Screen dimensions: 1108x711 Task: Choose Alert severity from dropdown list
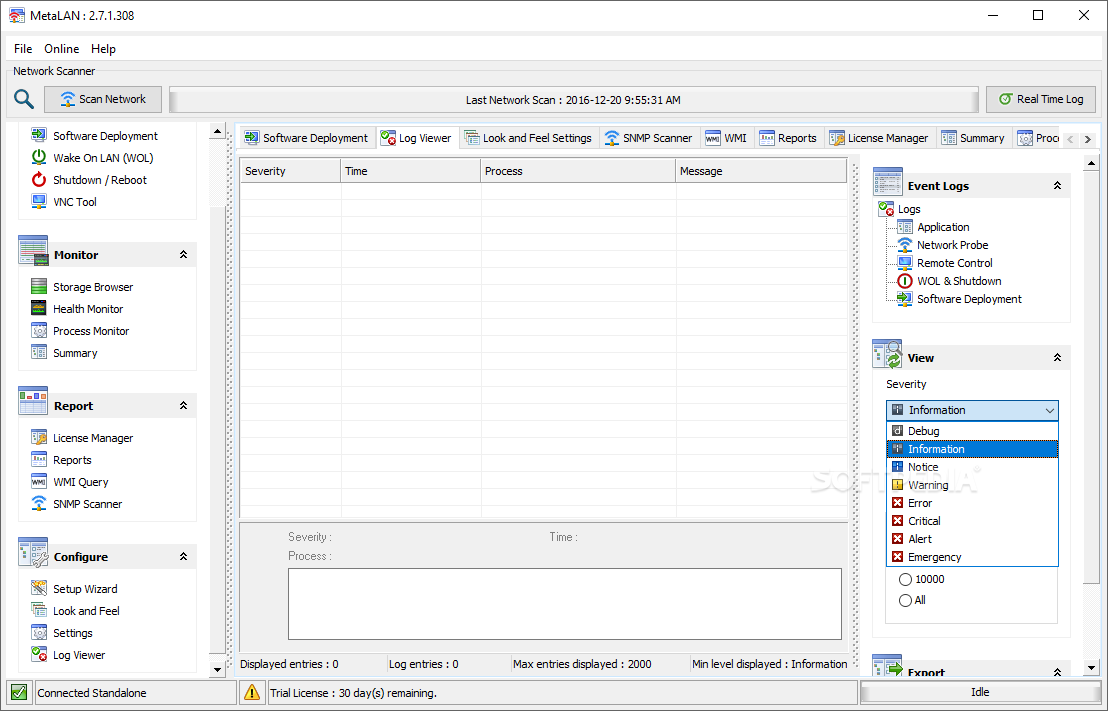tap(972, 539)
